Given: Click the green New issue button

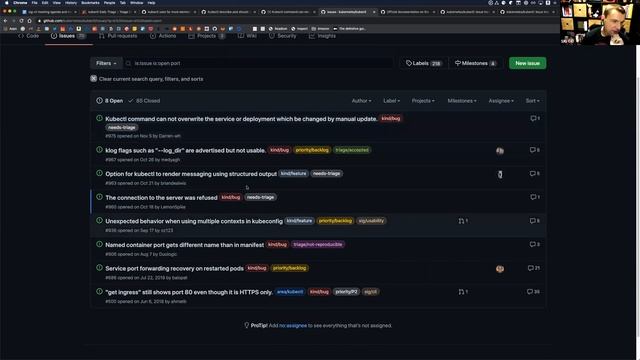Looking at the screenshot, I should coord(527,63).
